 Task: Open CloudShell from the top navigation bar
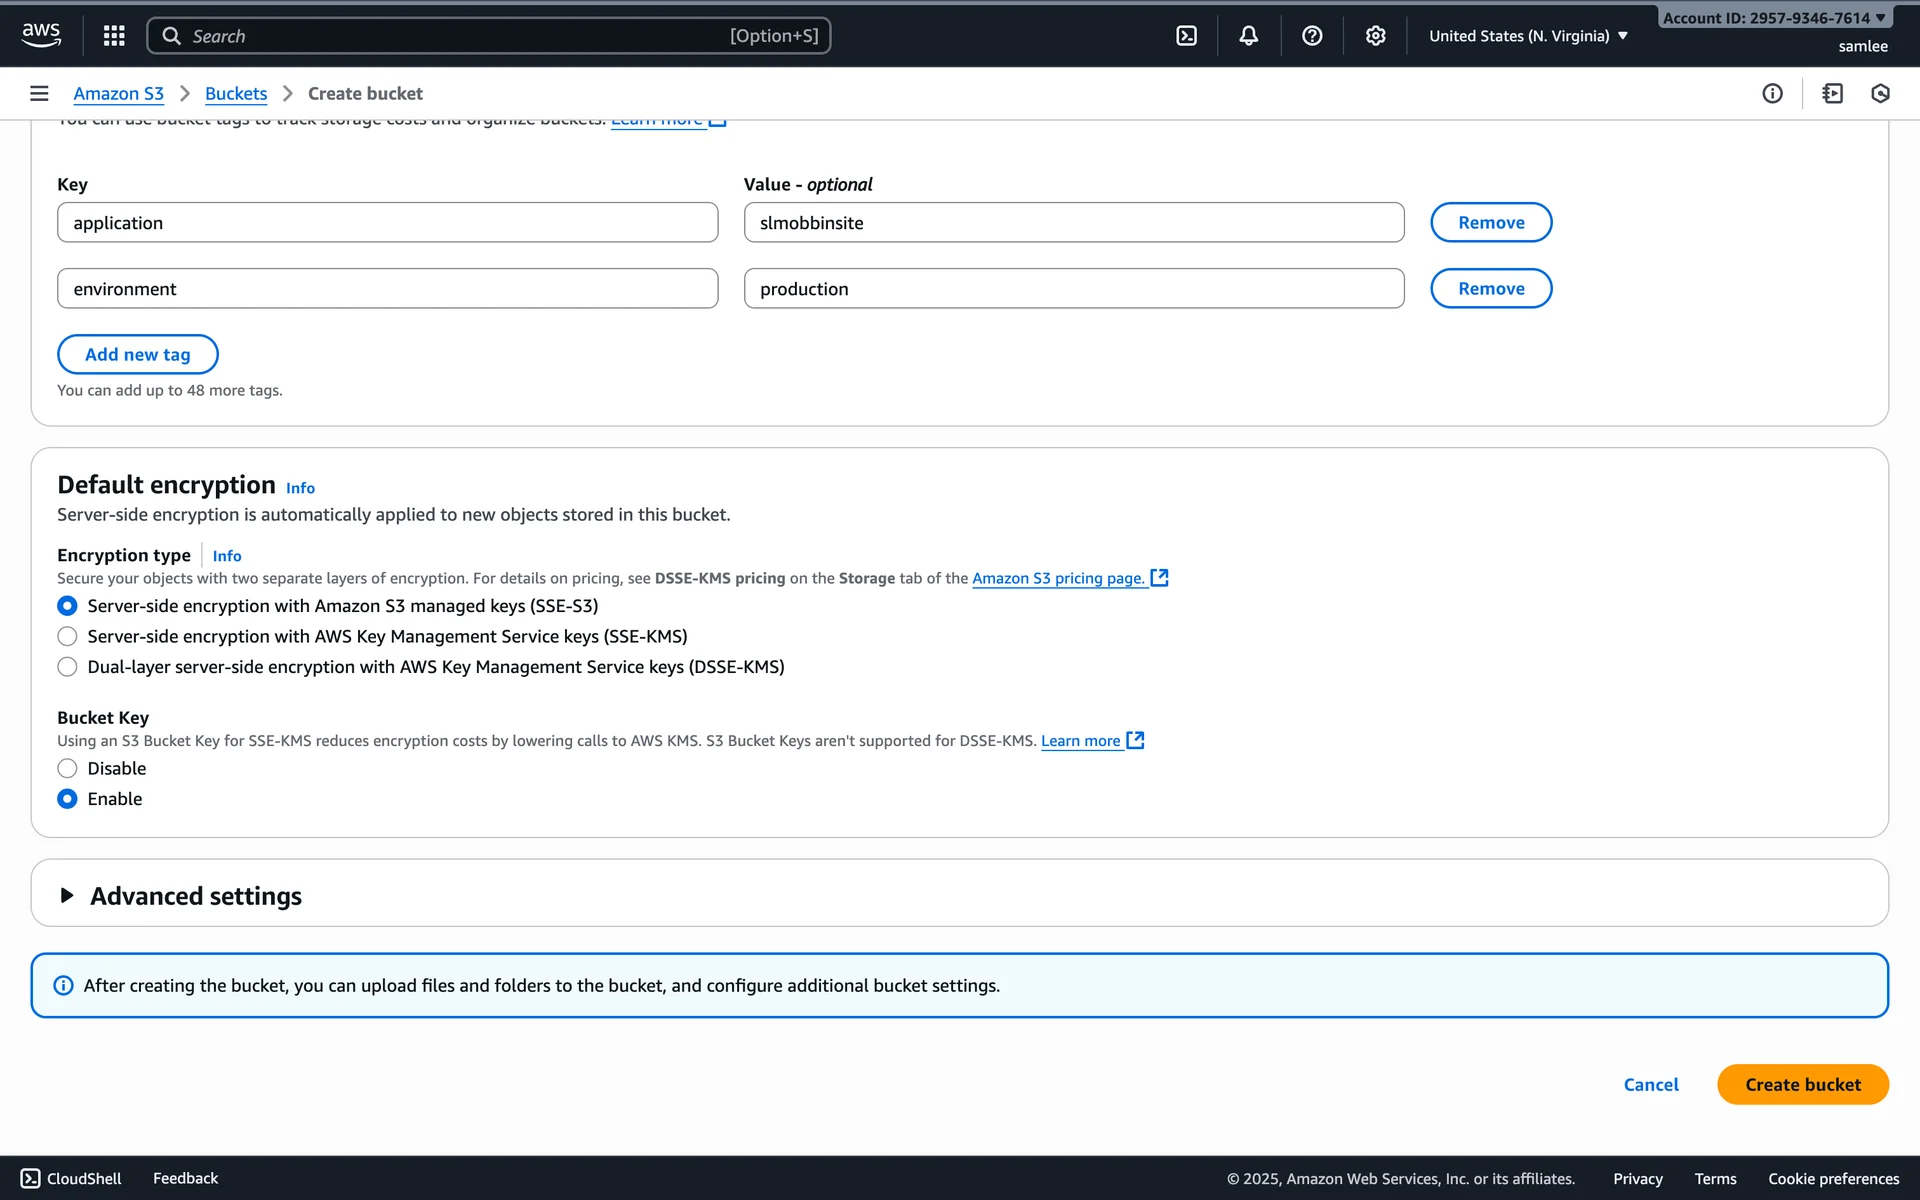click(x=1186, y=36)
